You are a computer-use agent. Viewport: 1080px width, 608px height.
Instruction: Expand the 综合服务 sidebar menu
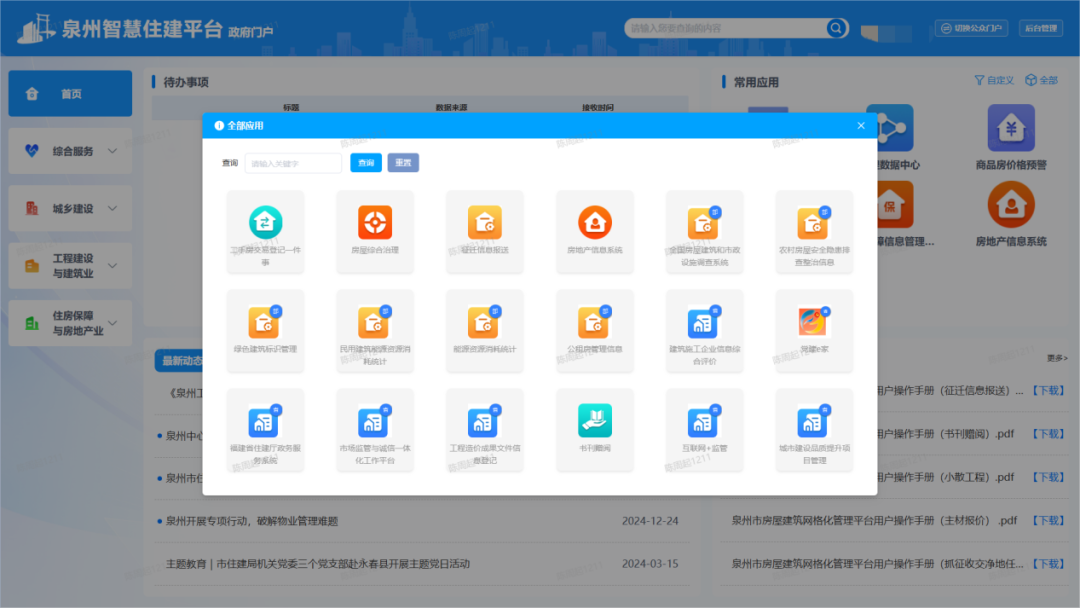[71, 151]
